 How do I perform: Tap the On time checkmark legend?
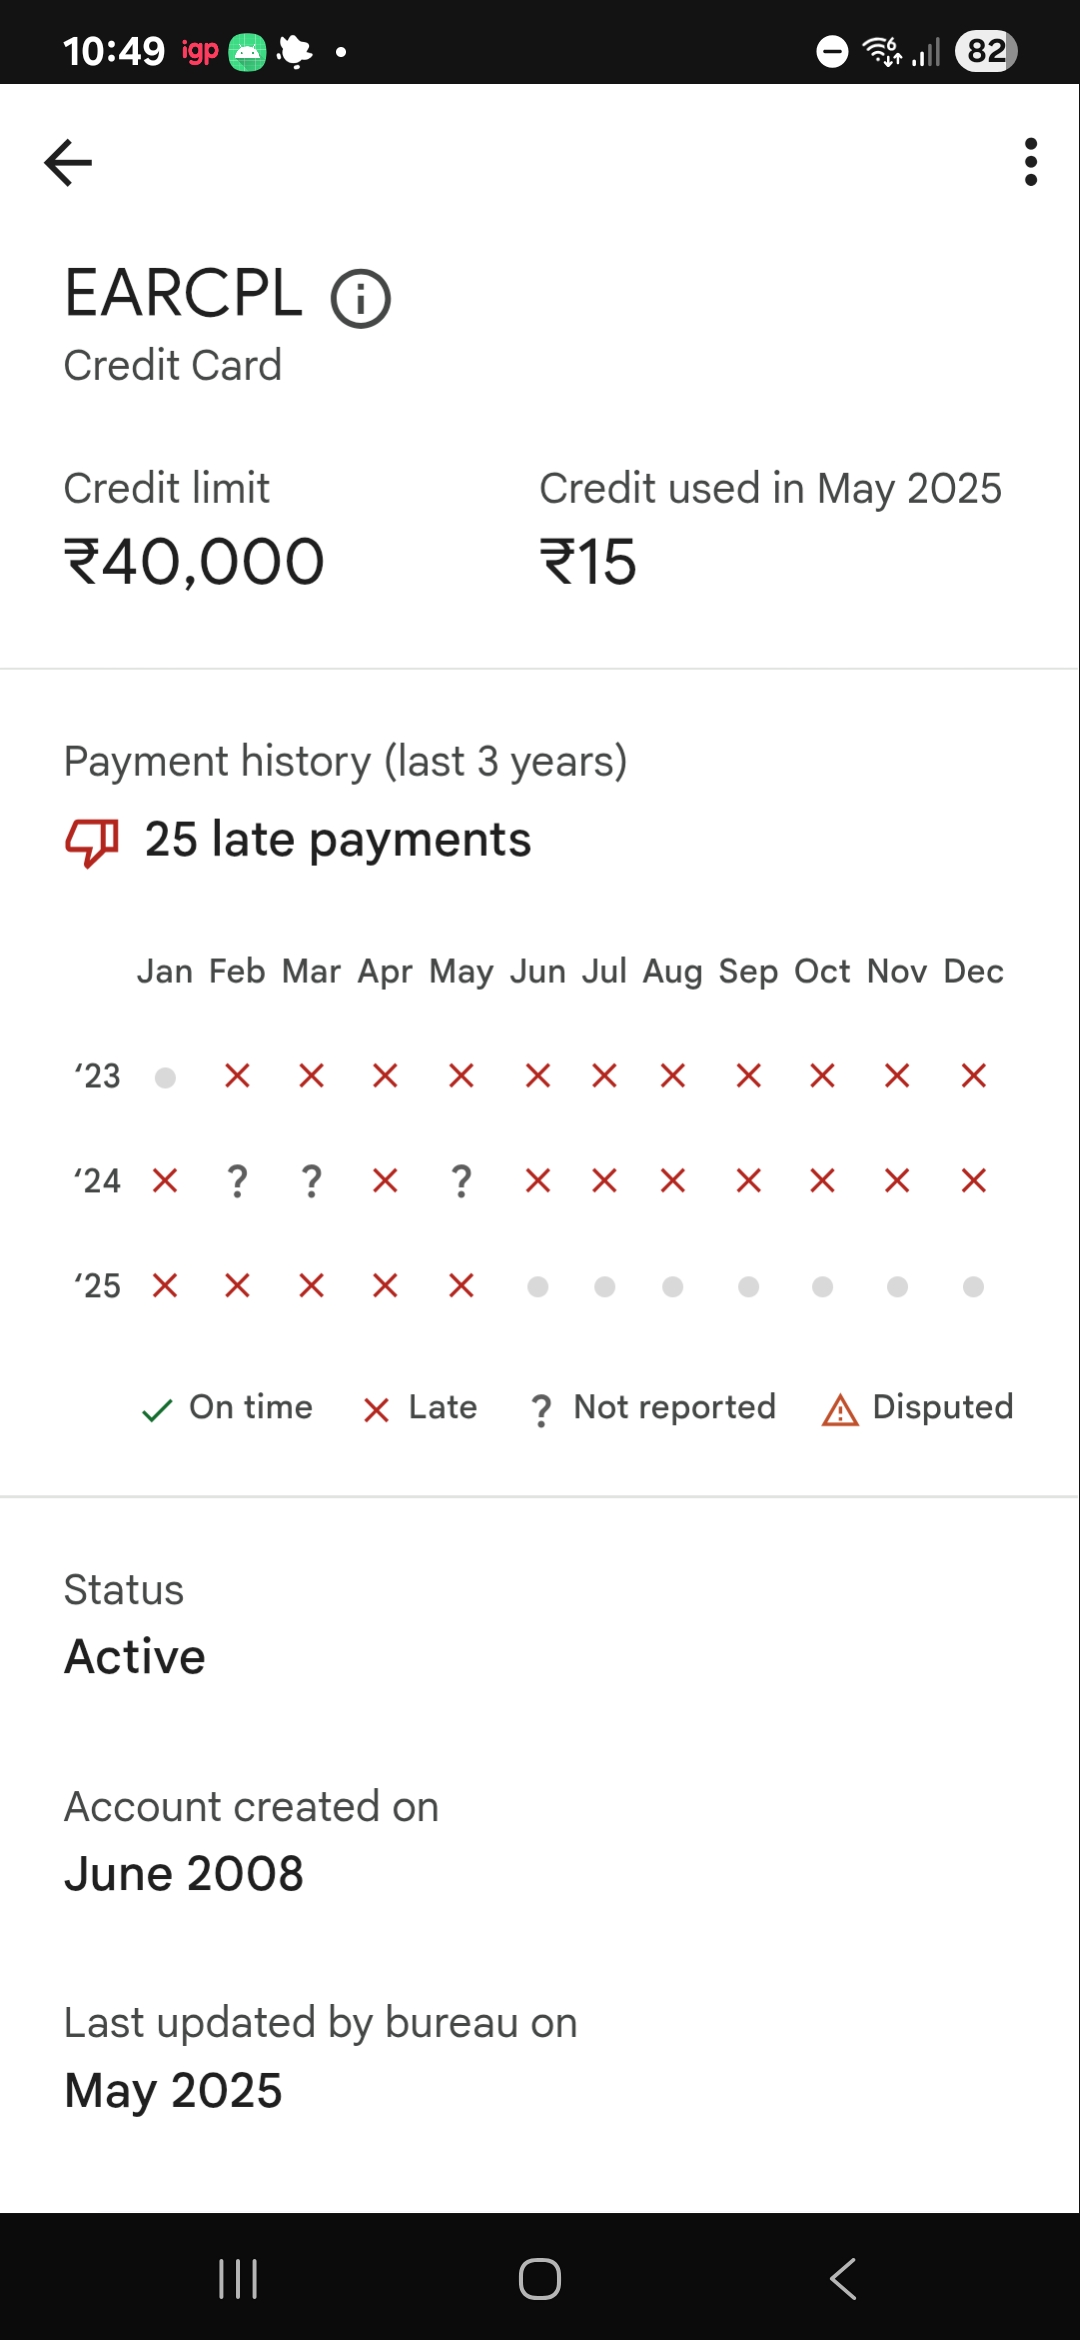pos(157,1410)
